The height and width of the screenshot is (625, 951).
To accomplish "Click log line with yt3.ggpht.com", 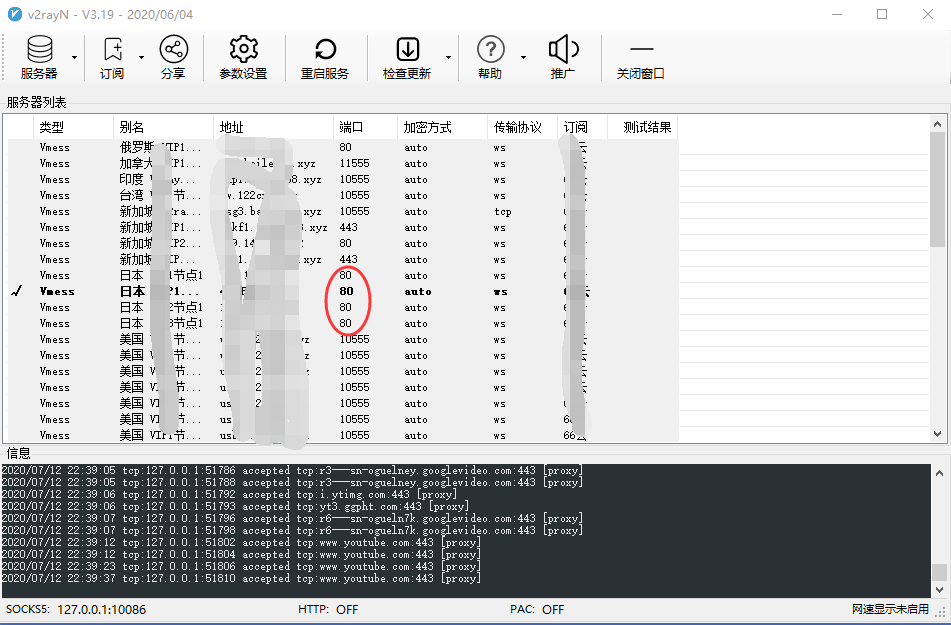I will click(235, 506).
